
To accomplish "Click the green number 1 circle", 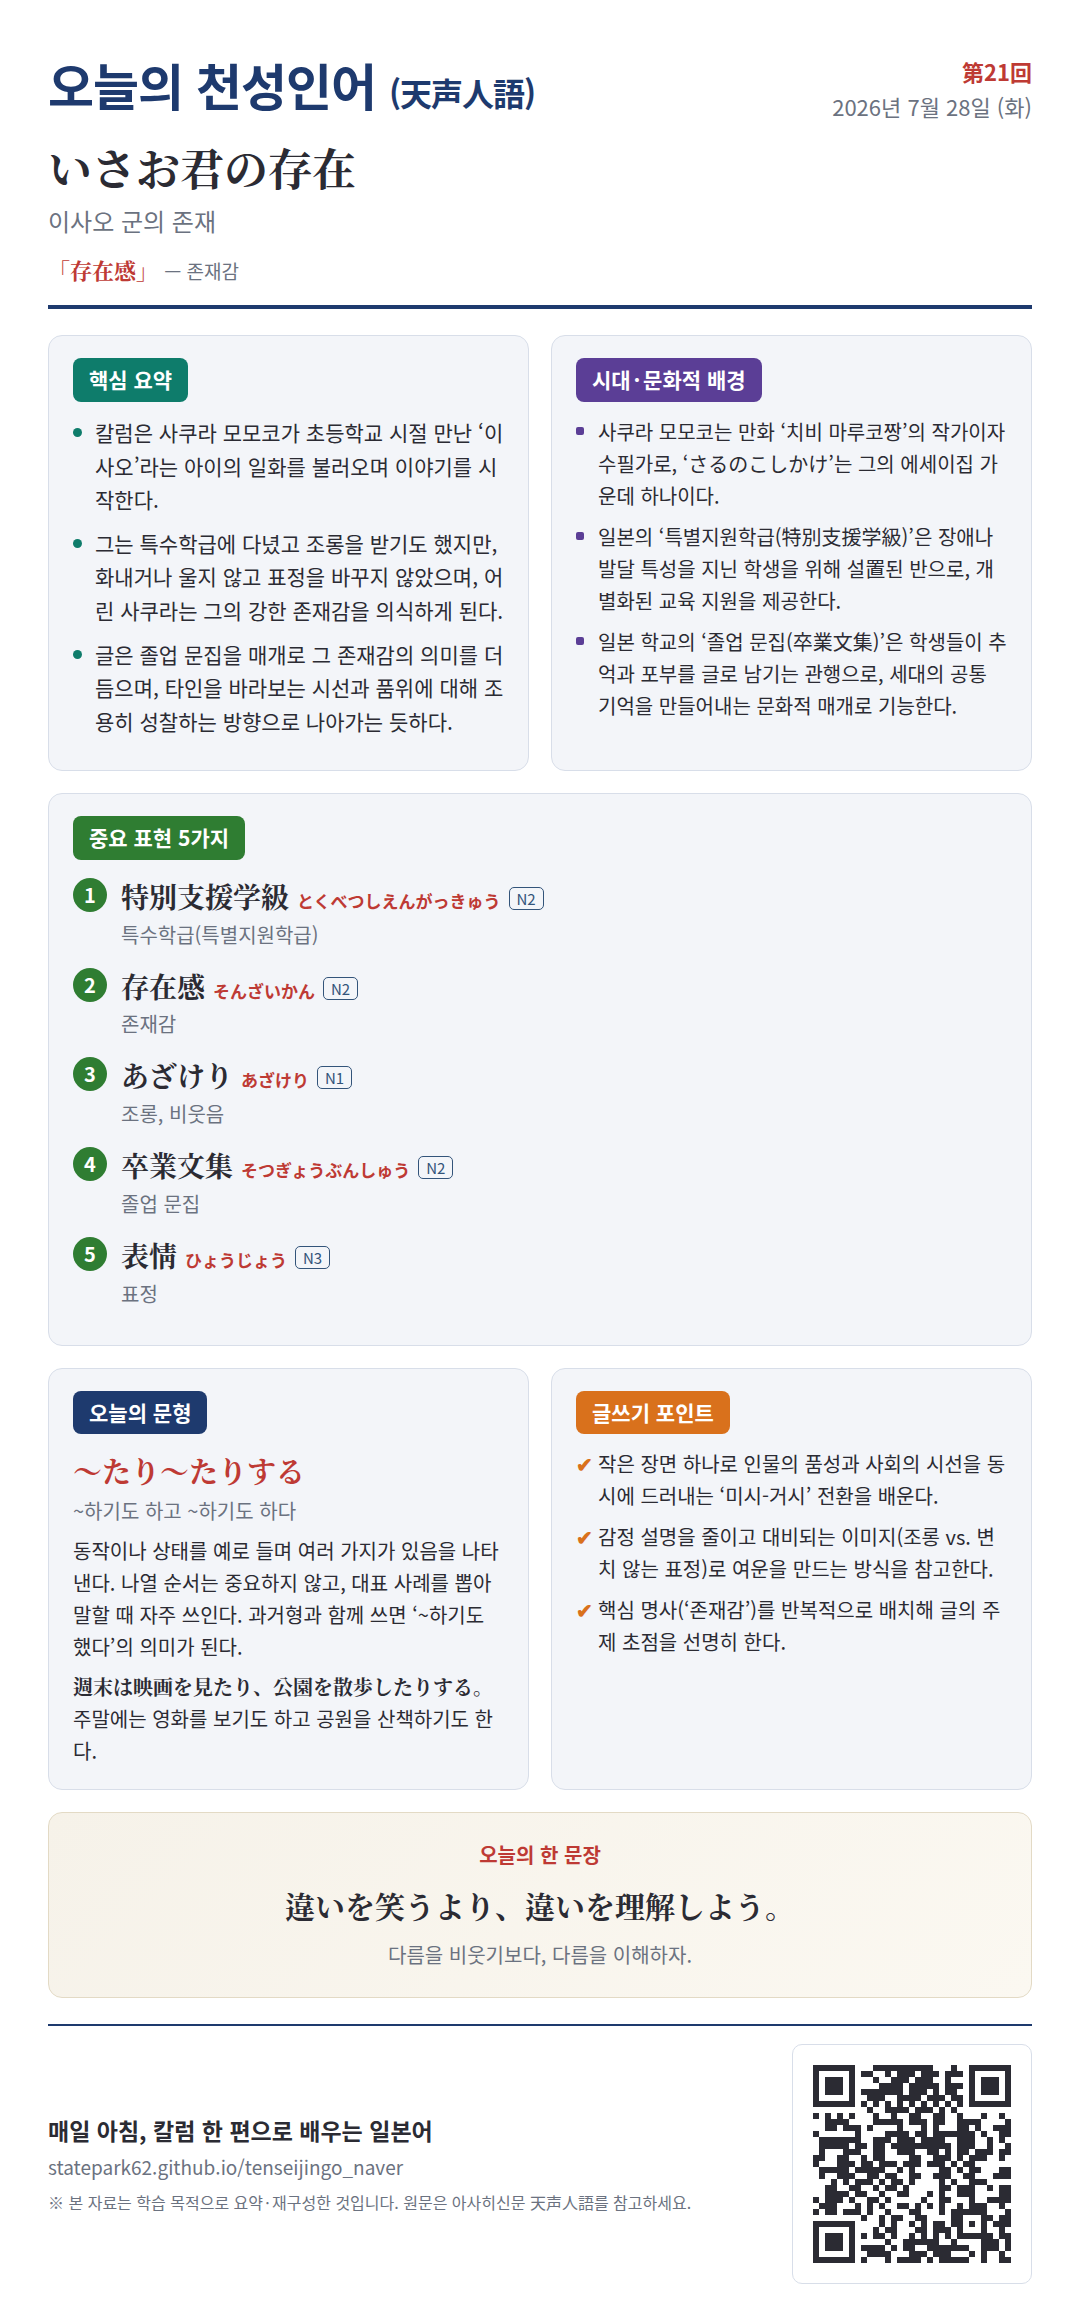I will (x=90, y=895).
